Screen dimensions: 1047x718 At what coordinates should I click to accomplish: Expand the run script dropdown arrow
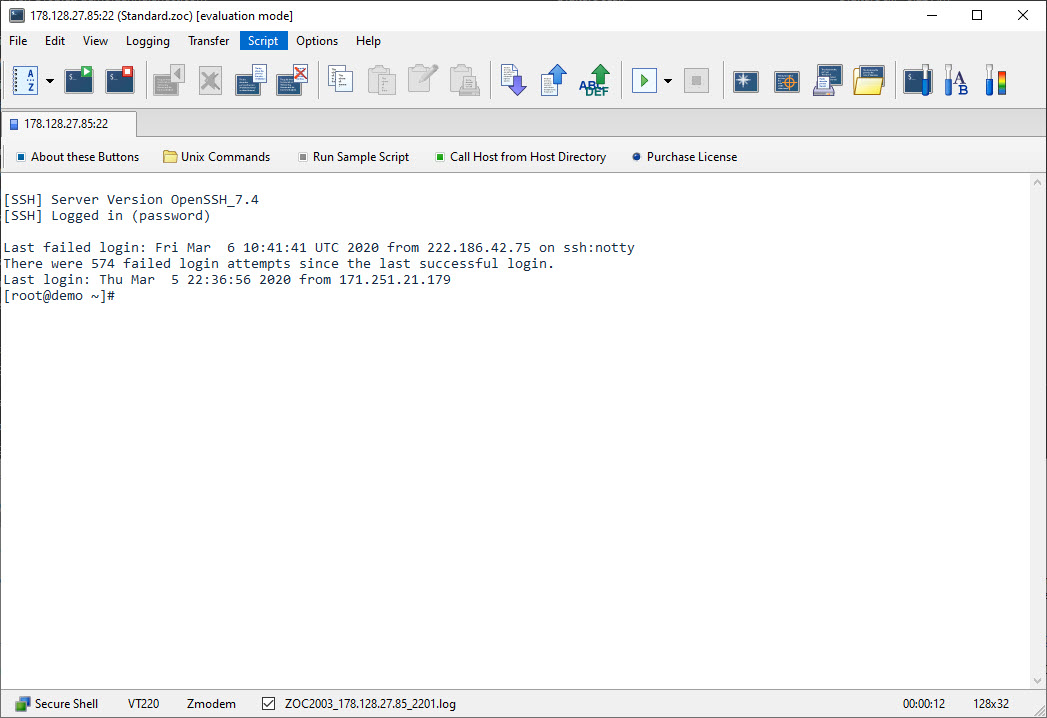tap(668, 81)
